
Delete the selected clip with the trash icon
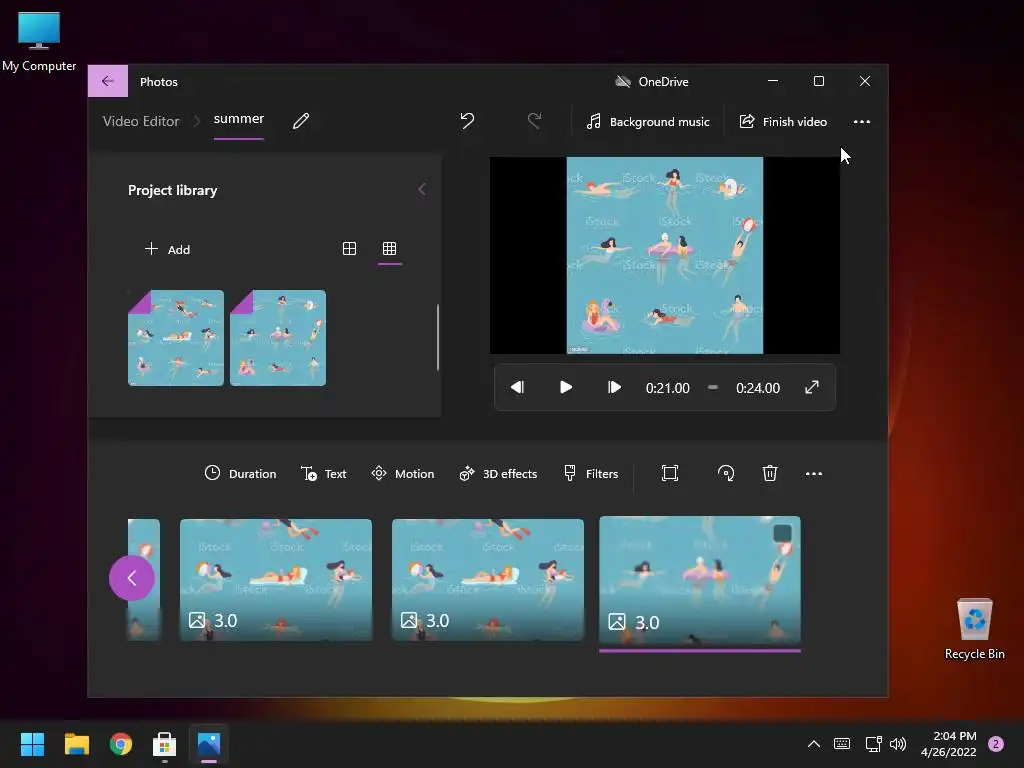(x=770, y=473)
